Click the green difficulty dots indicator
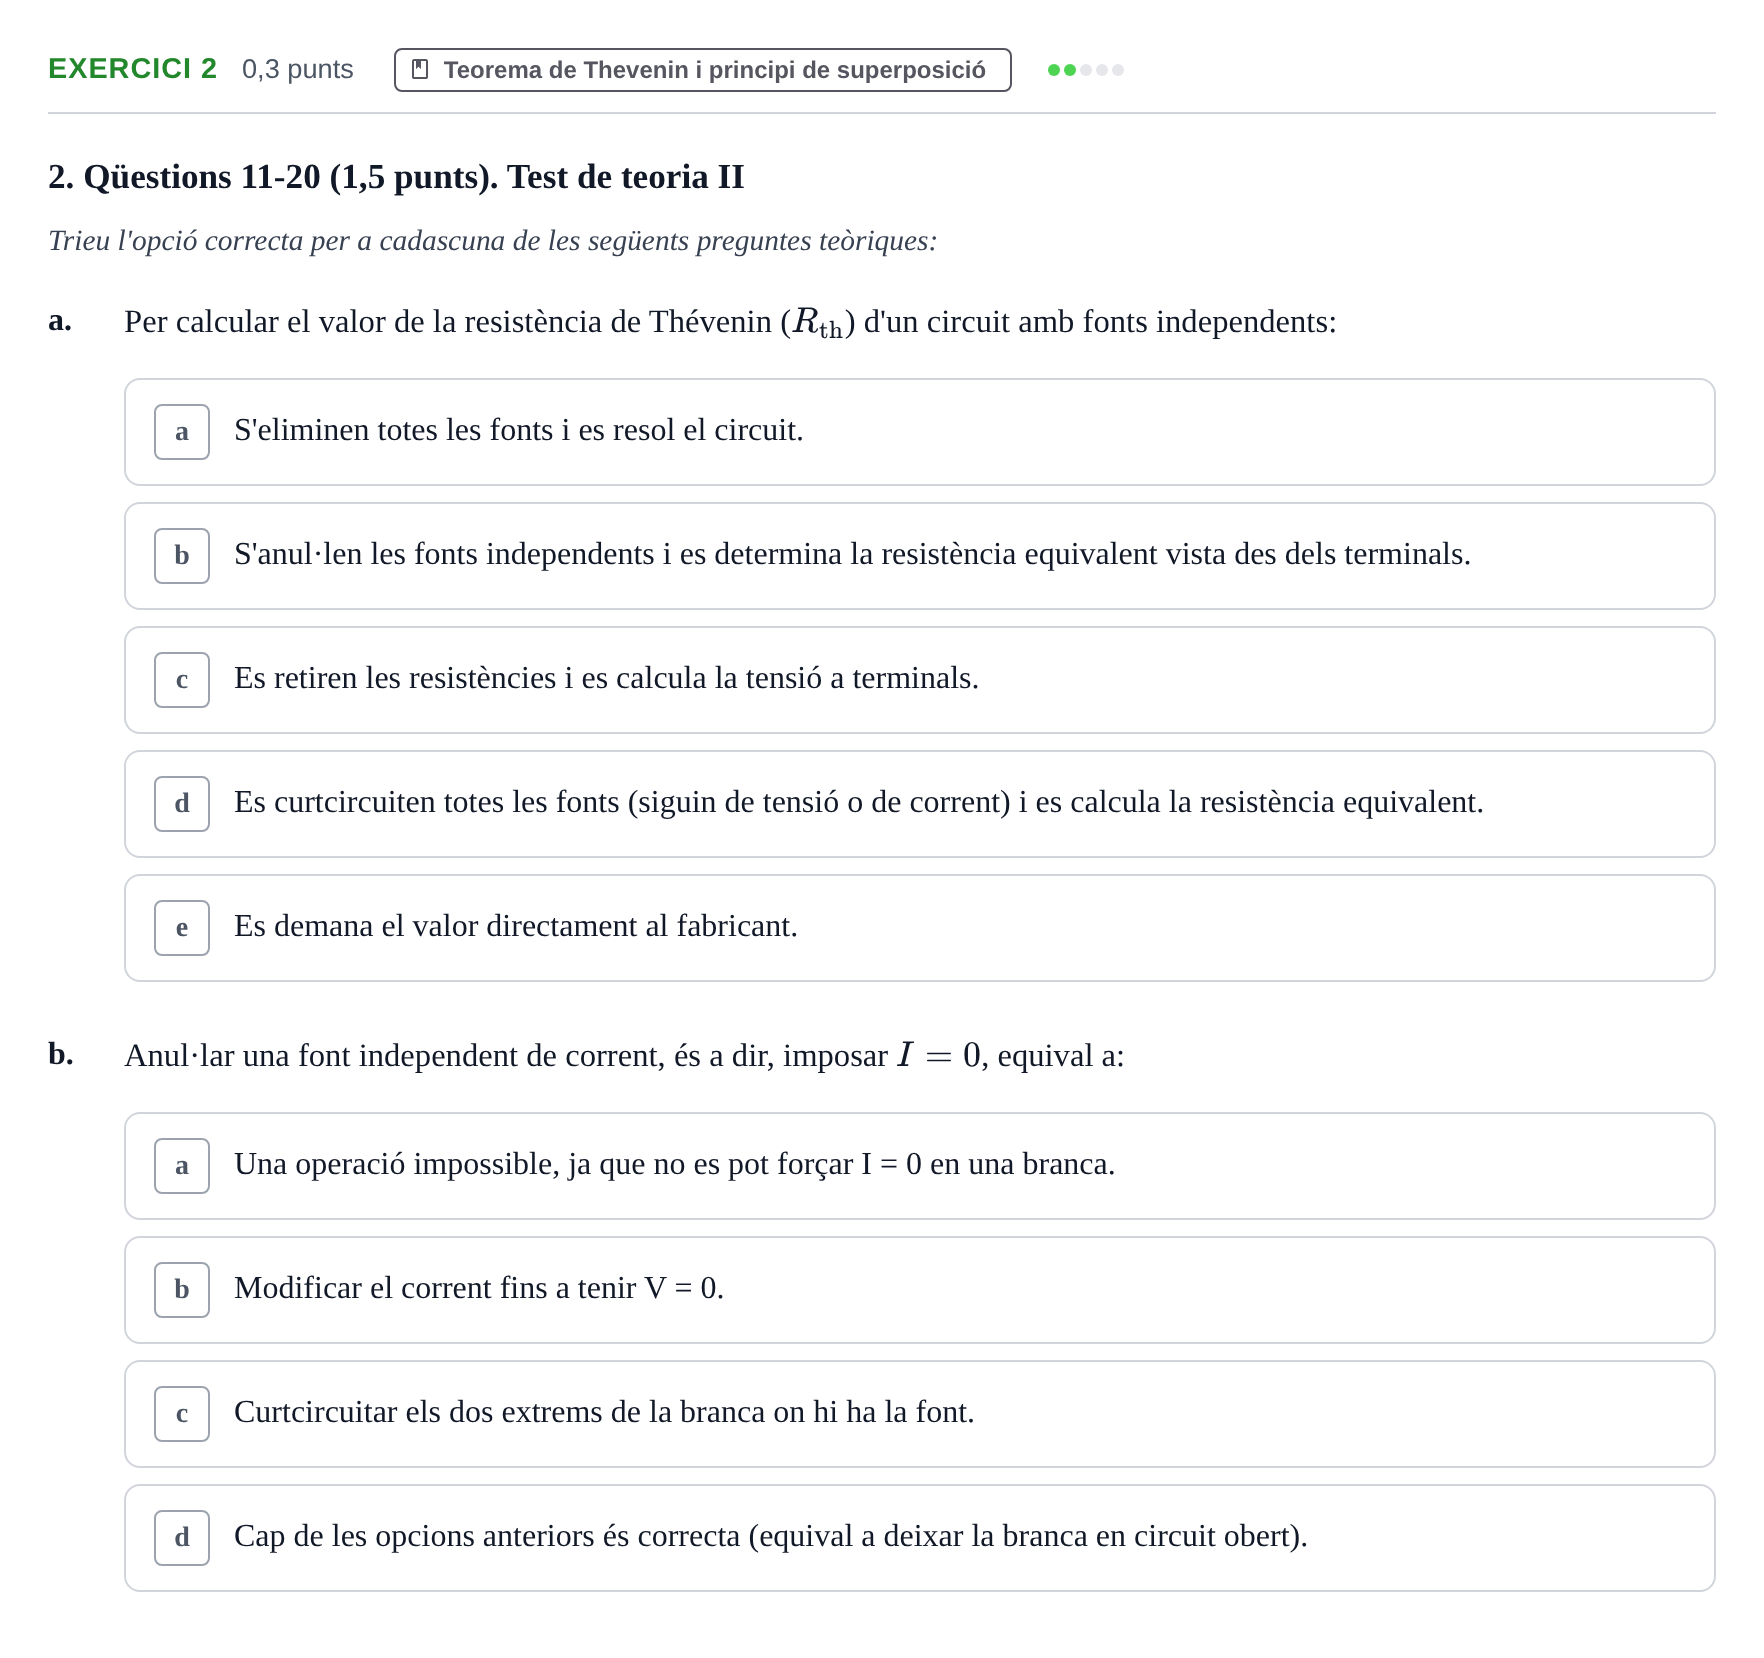The height and width of the screenshot is (1658, 1764). [x=1085, y=70]
